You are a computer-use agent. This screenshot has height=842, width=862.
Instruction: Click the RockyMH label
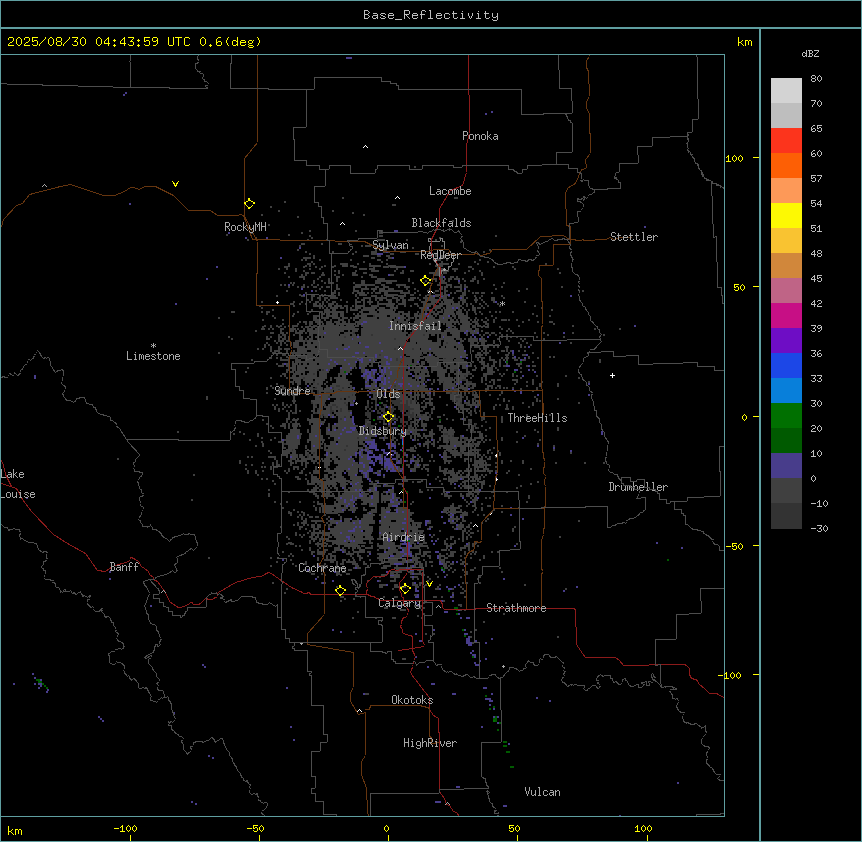point(245,227)
